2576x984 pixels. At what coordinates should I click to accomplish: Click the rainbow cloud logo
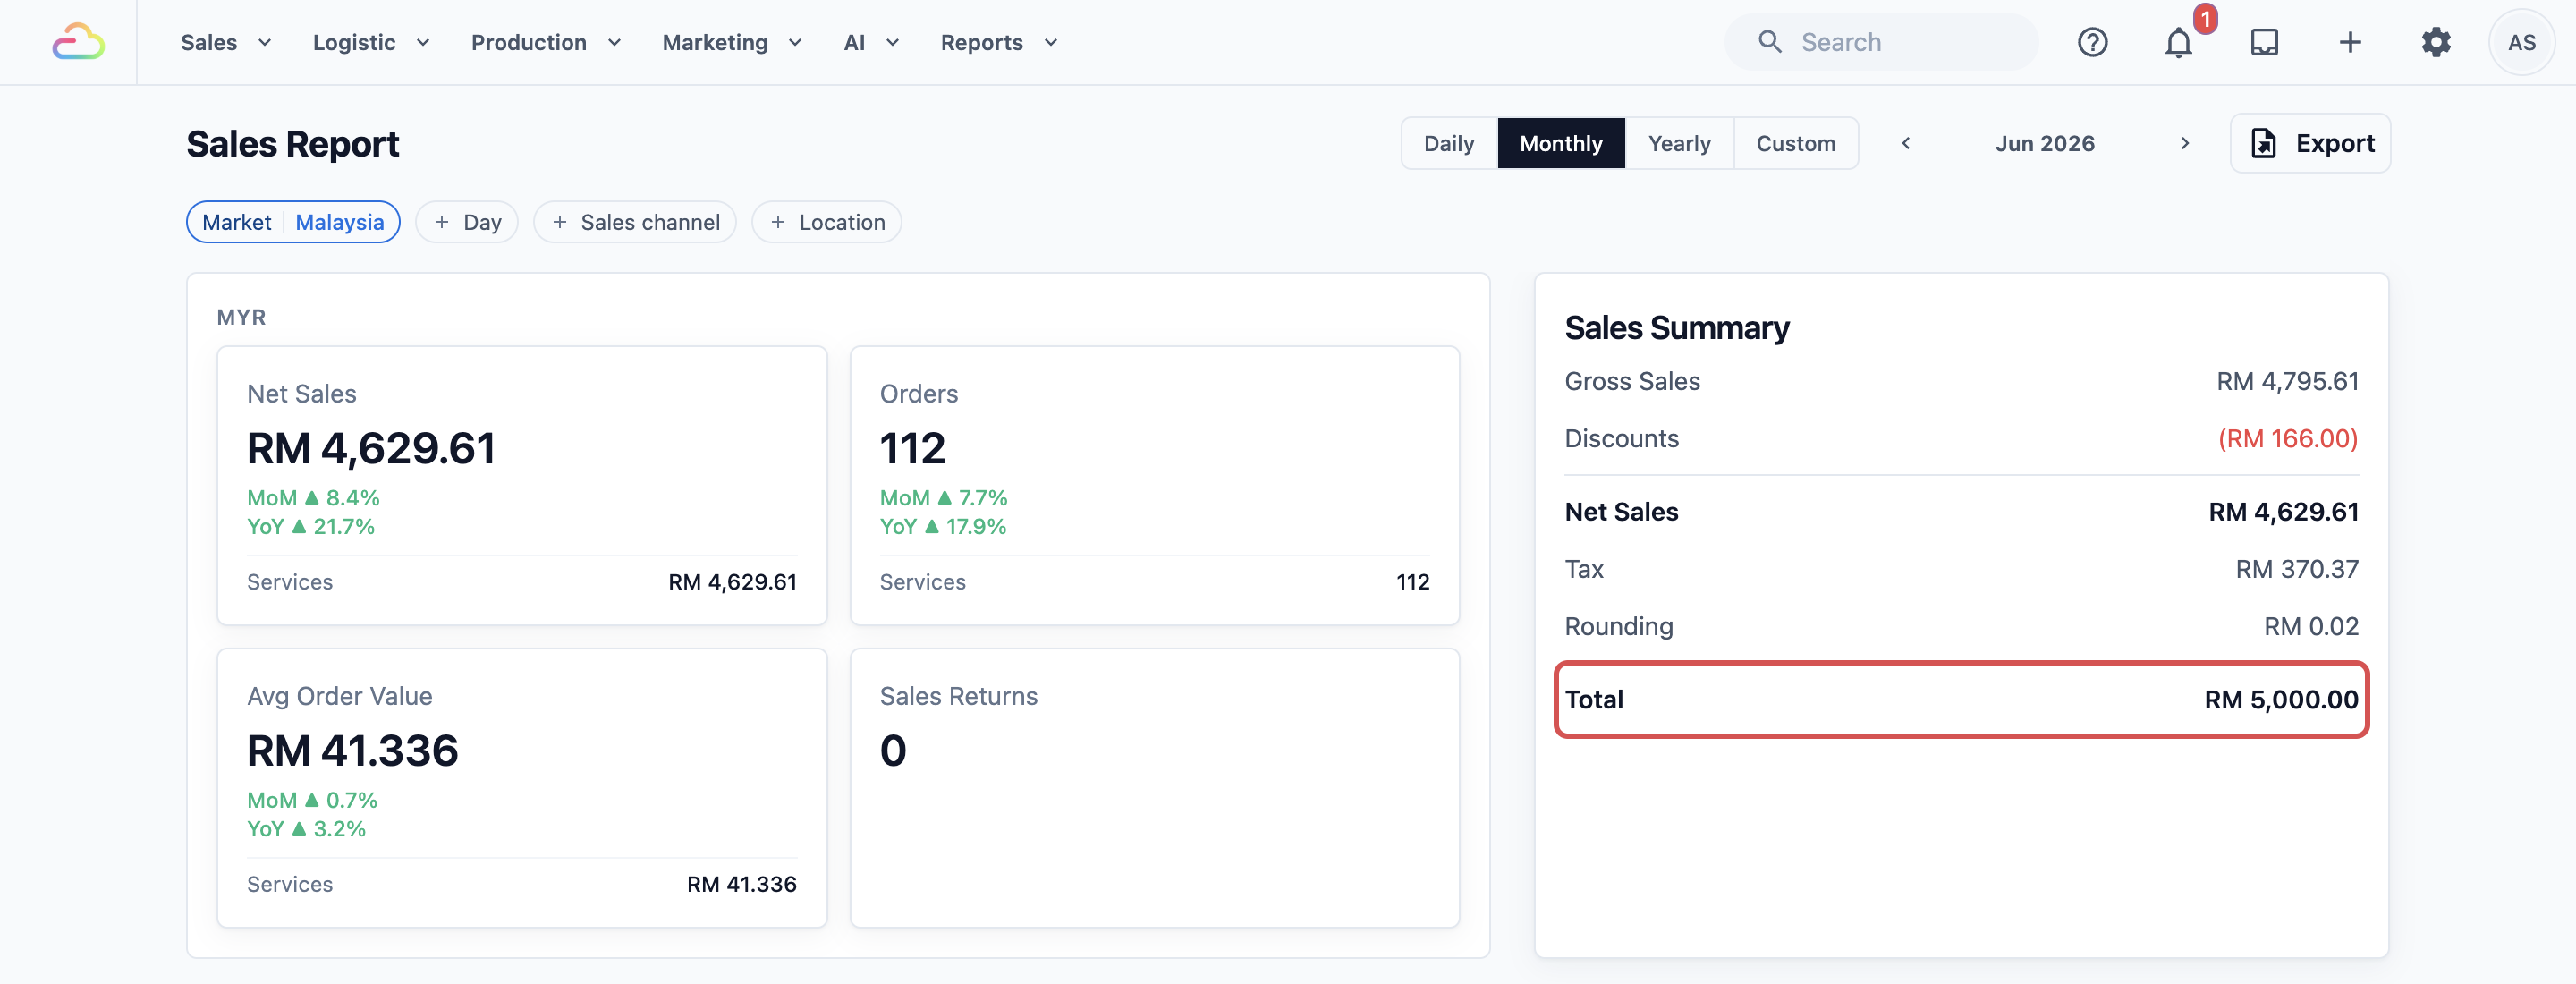[78, 42]
